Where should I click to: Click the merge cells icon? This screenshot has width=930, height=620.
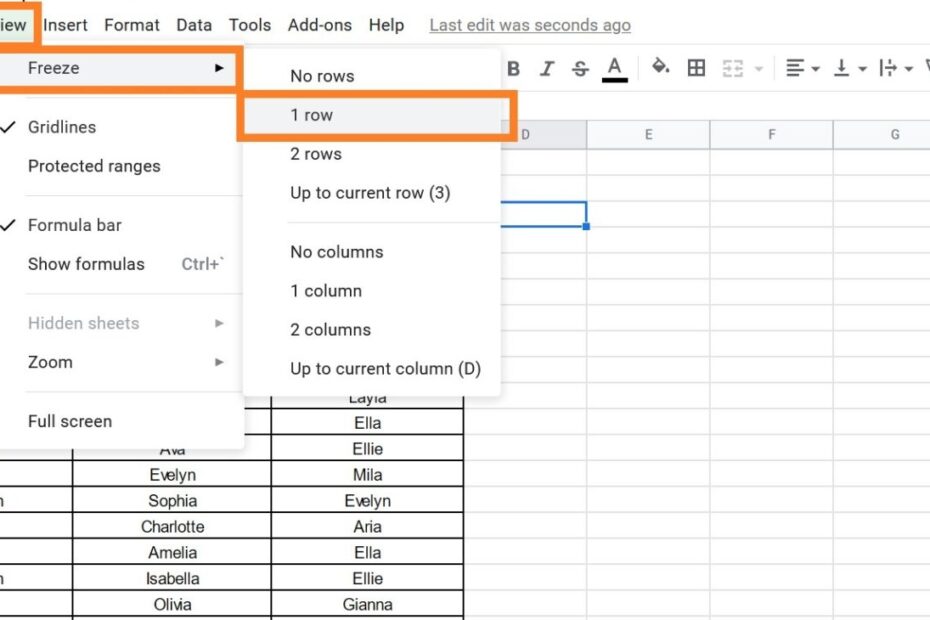pos(733,68)
